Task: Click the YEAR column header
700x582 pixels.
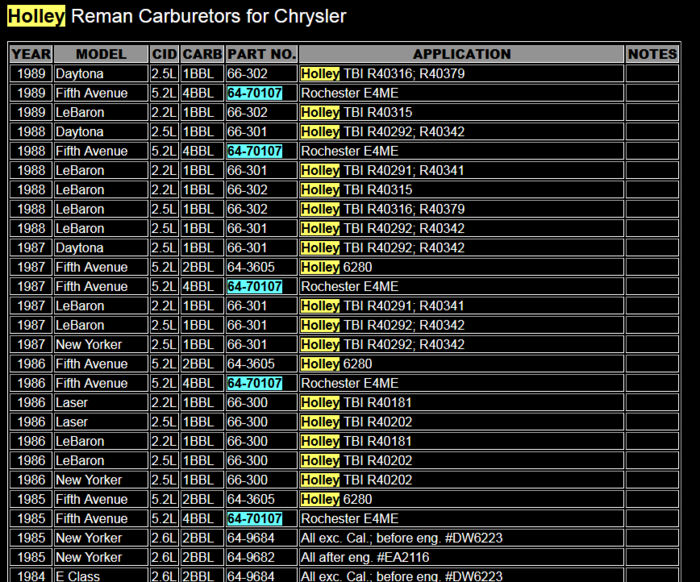Action: (31, 54)
